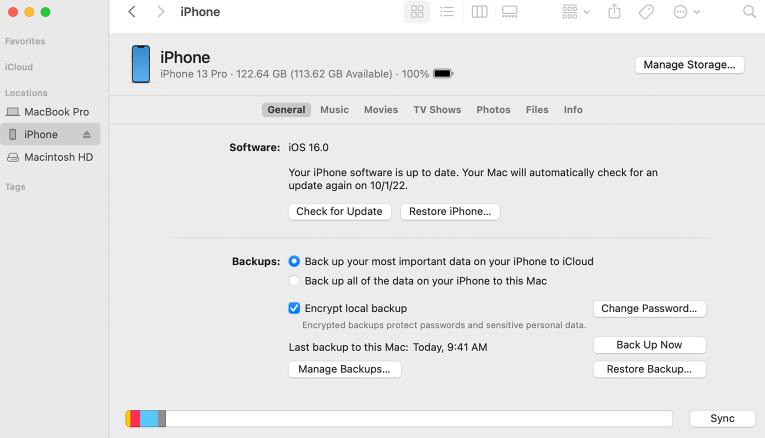Switch to the Info tab

[x=573, y=110]
